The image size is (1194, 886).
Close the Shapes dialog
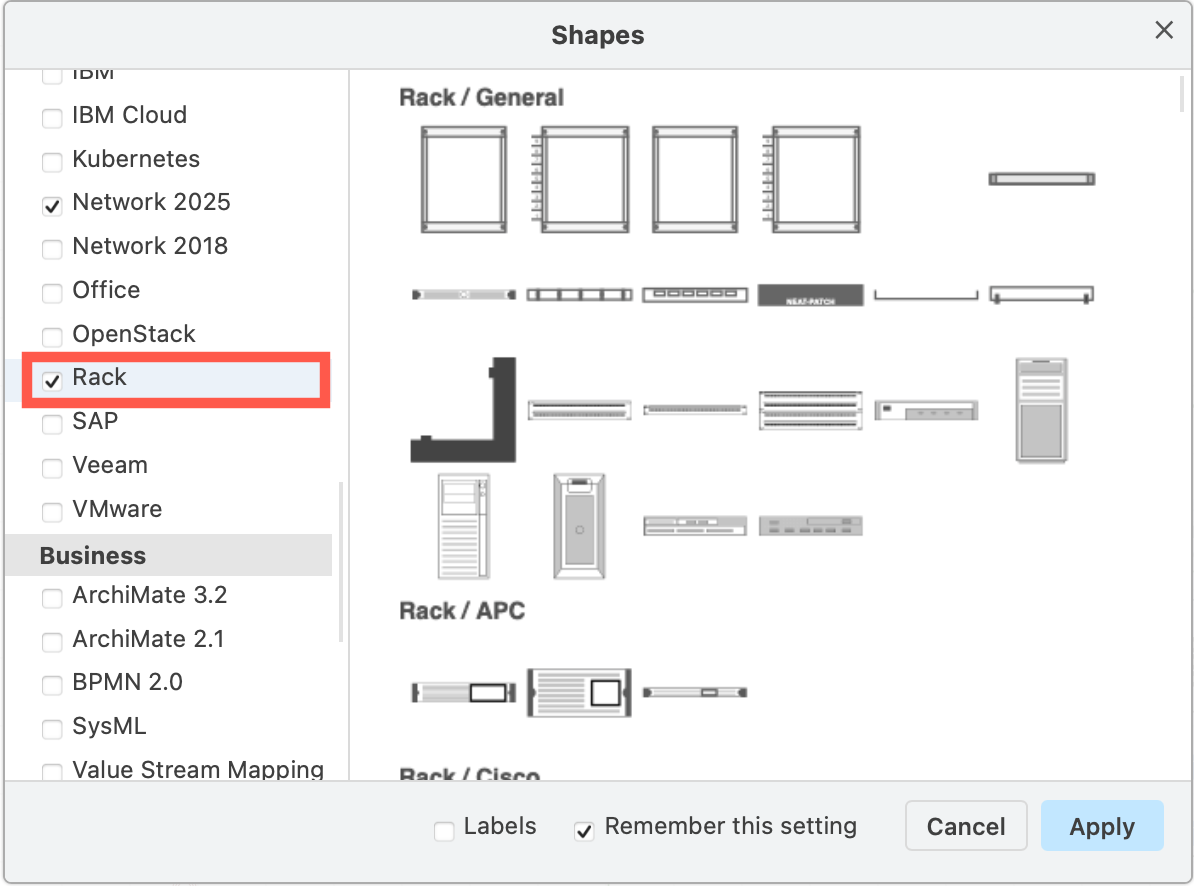click(1163, 30)
